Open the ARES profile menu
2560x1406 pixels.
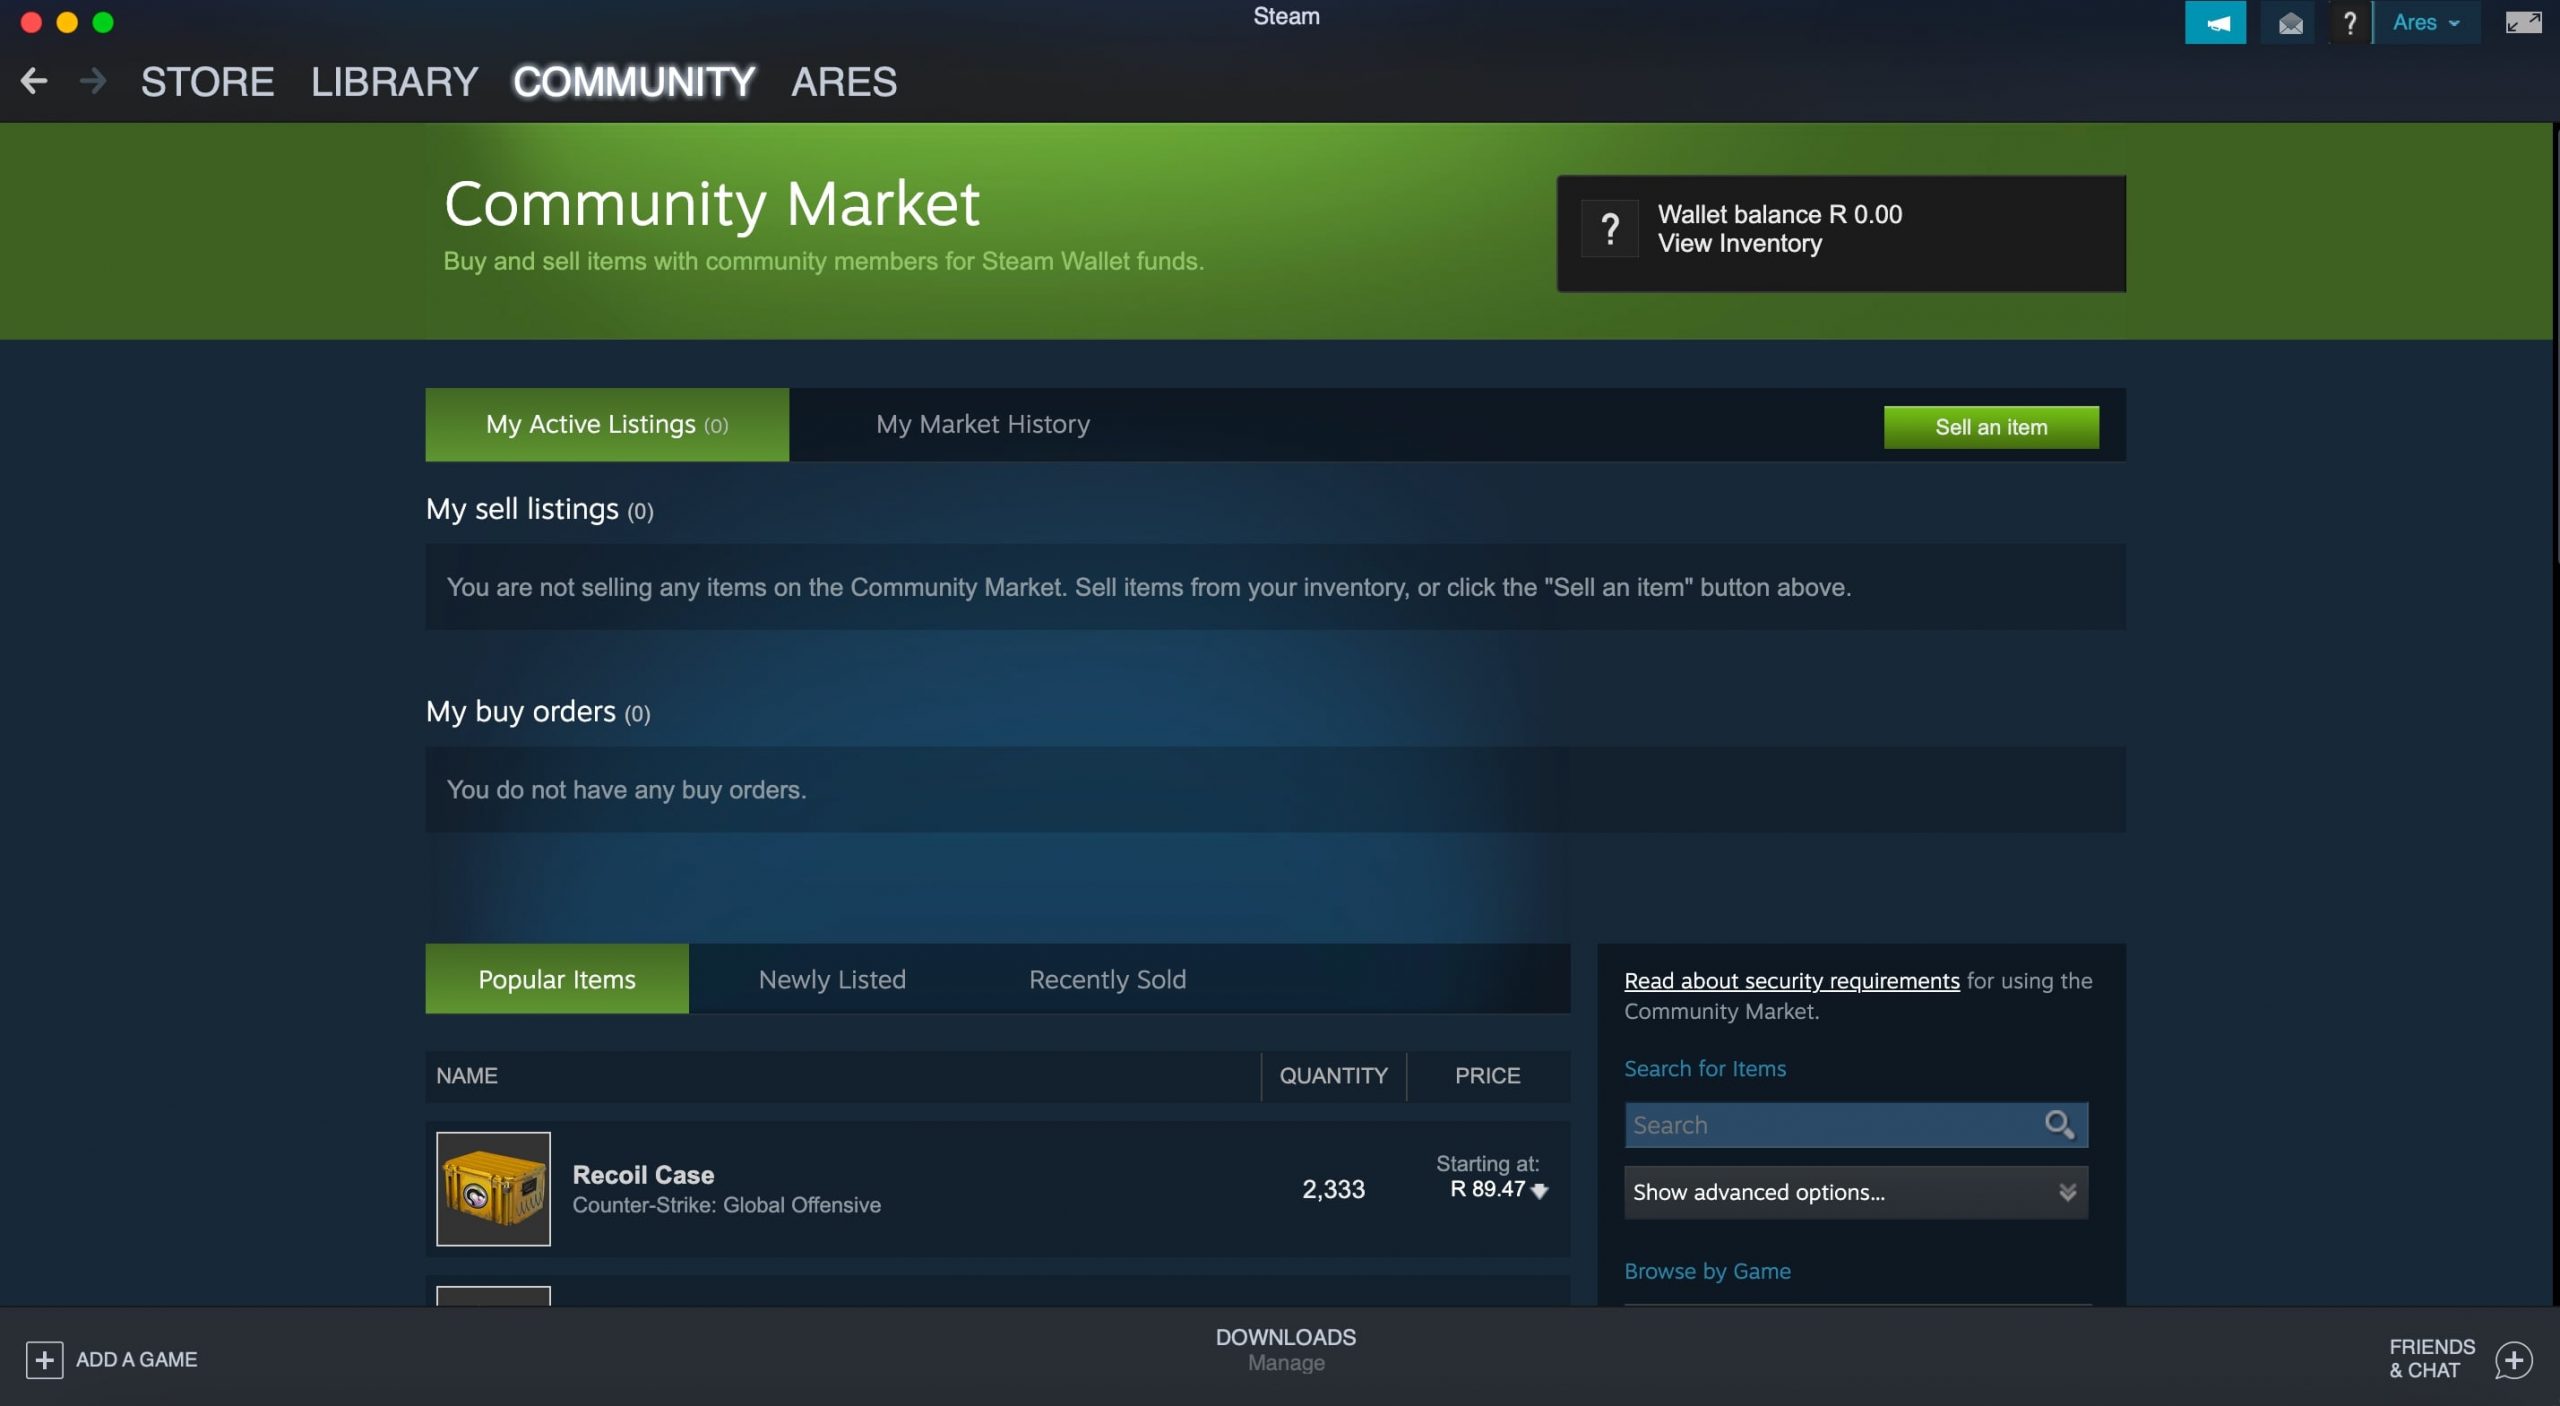click(x=844, y=82)
